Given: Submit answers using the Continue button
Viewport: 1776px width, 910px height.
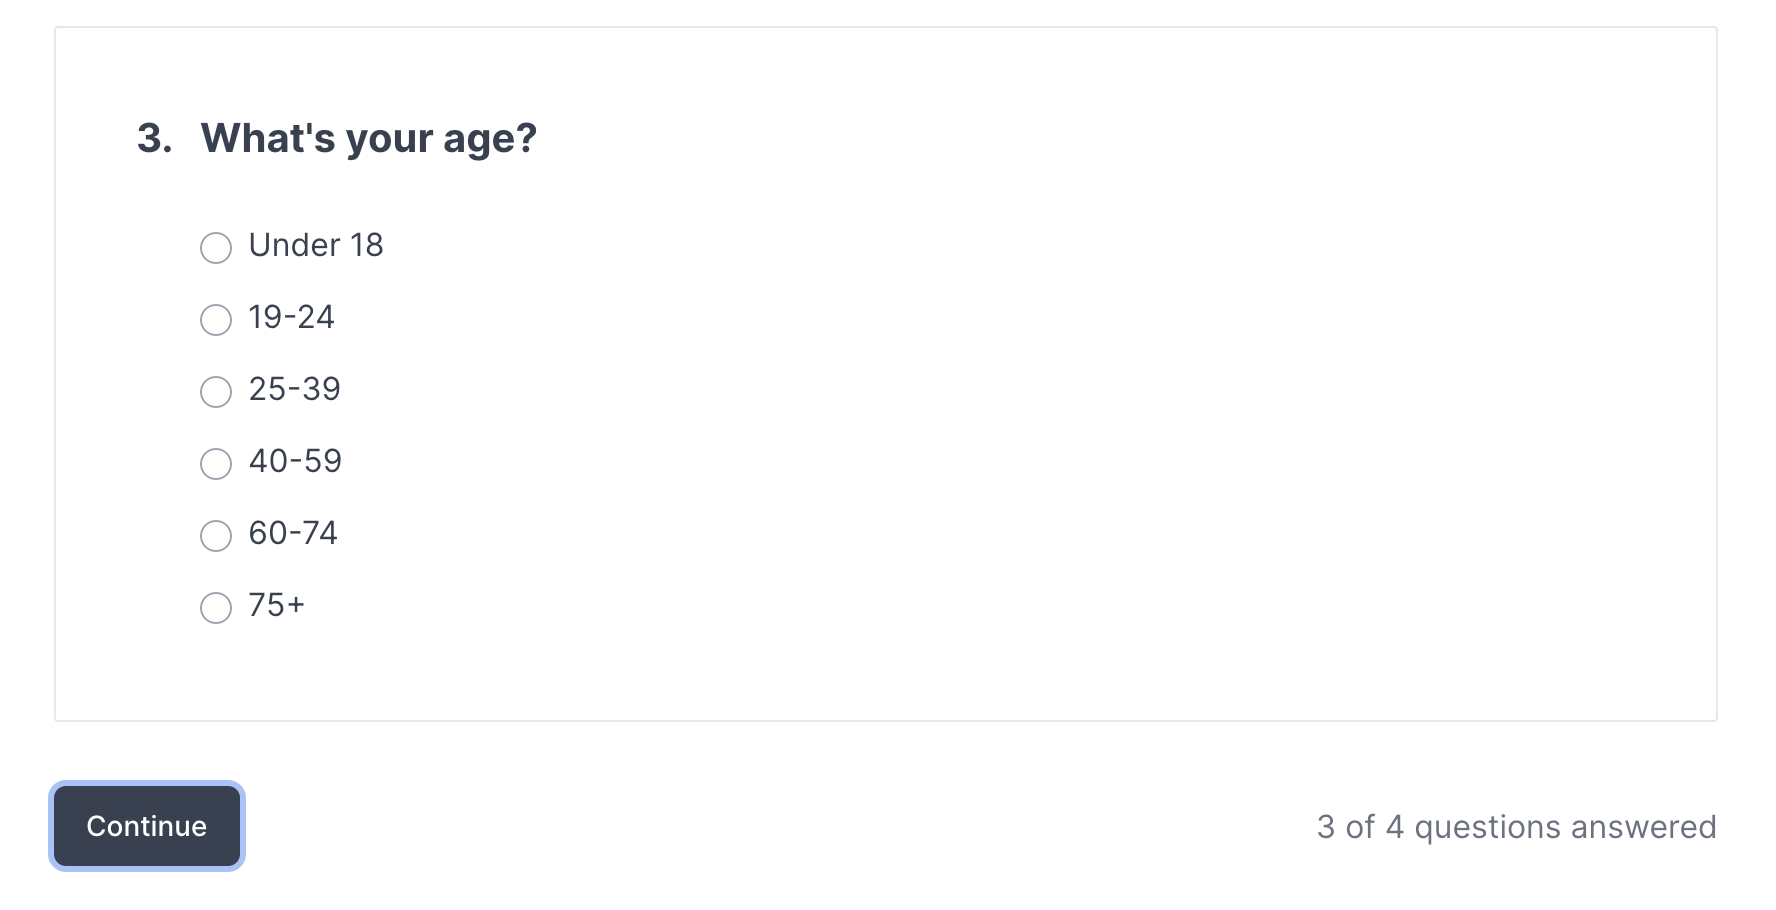Looking at the screenshot, I should (146, 826).
